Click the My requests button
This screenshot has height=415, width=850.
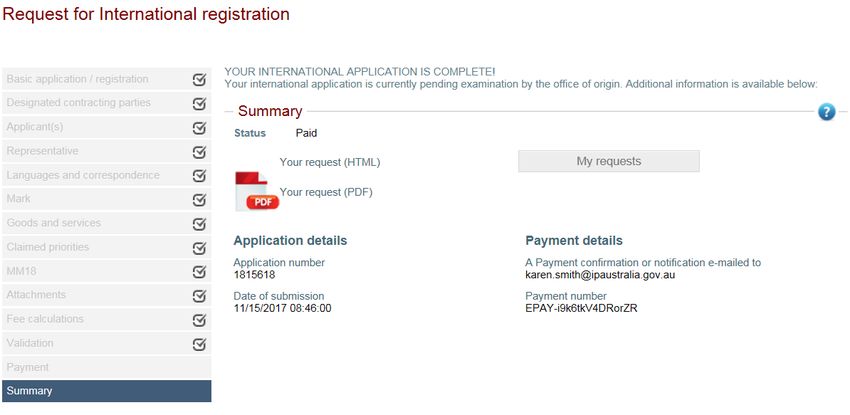tap(609, 161)
